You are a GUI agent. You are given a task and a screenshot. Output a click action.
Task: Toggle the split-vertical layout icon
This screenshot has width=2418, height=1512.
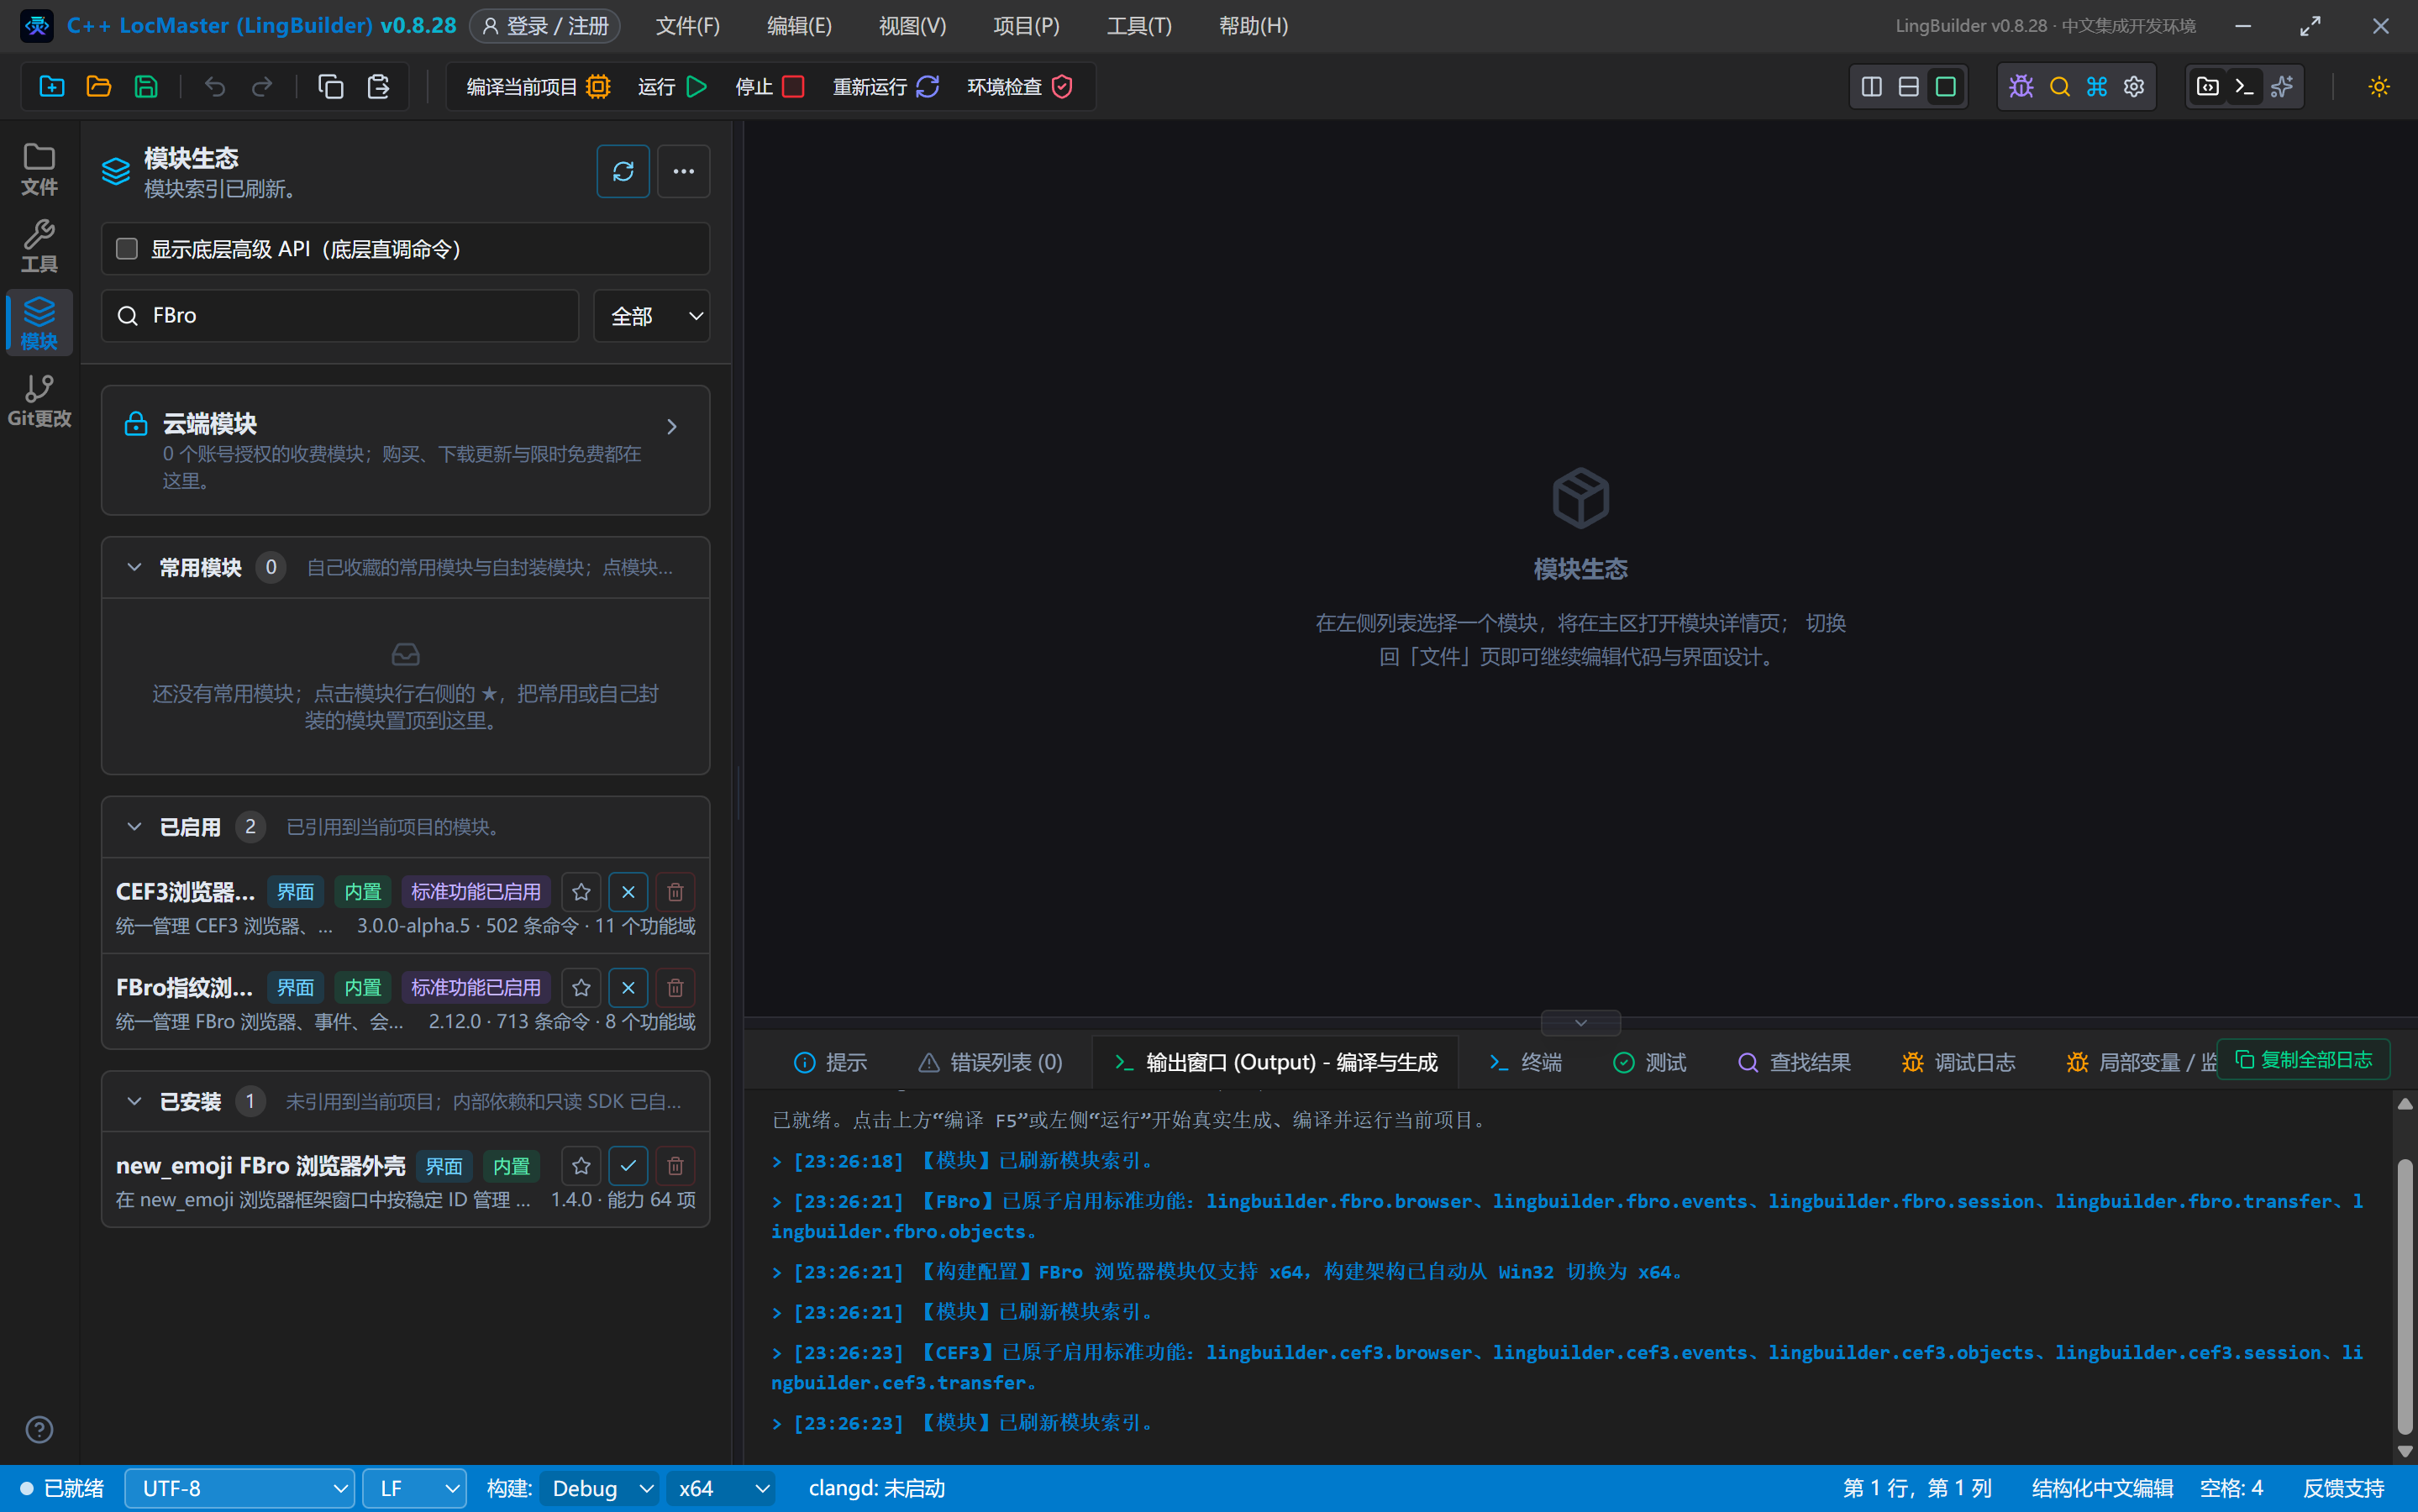(1871, 87)
